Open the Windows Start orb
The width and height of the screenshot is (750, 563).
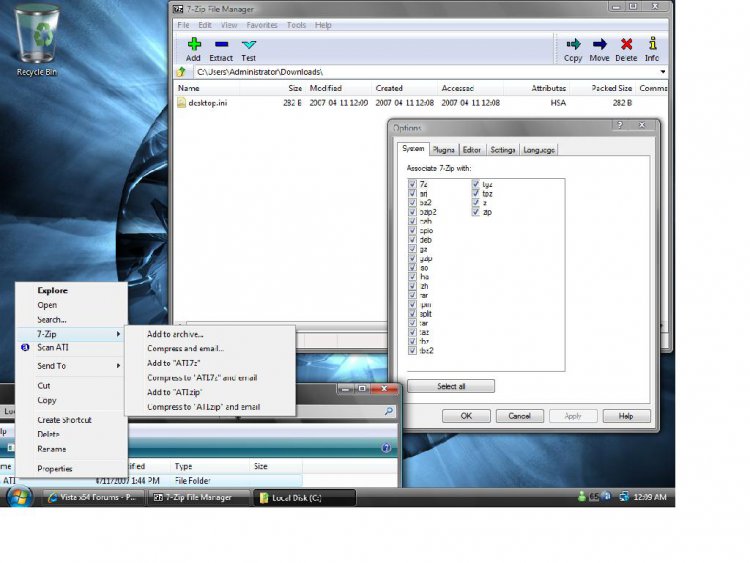[20, 497]
